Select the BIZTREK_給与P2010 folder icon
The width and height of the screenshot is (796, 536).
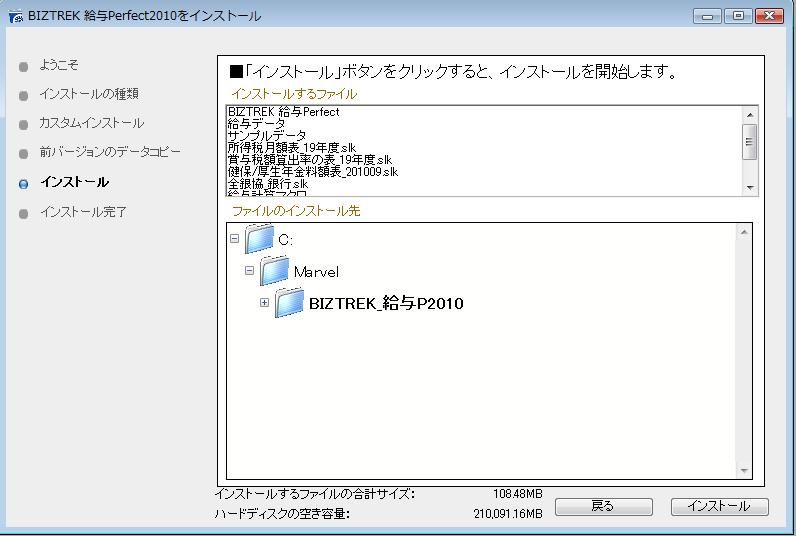click(x=289, y=303)
